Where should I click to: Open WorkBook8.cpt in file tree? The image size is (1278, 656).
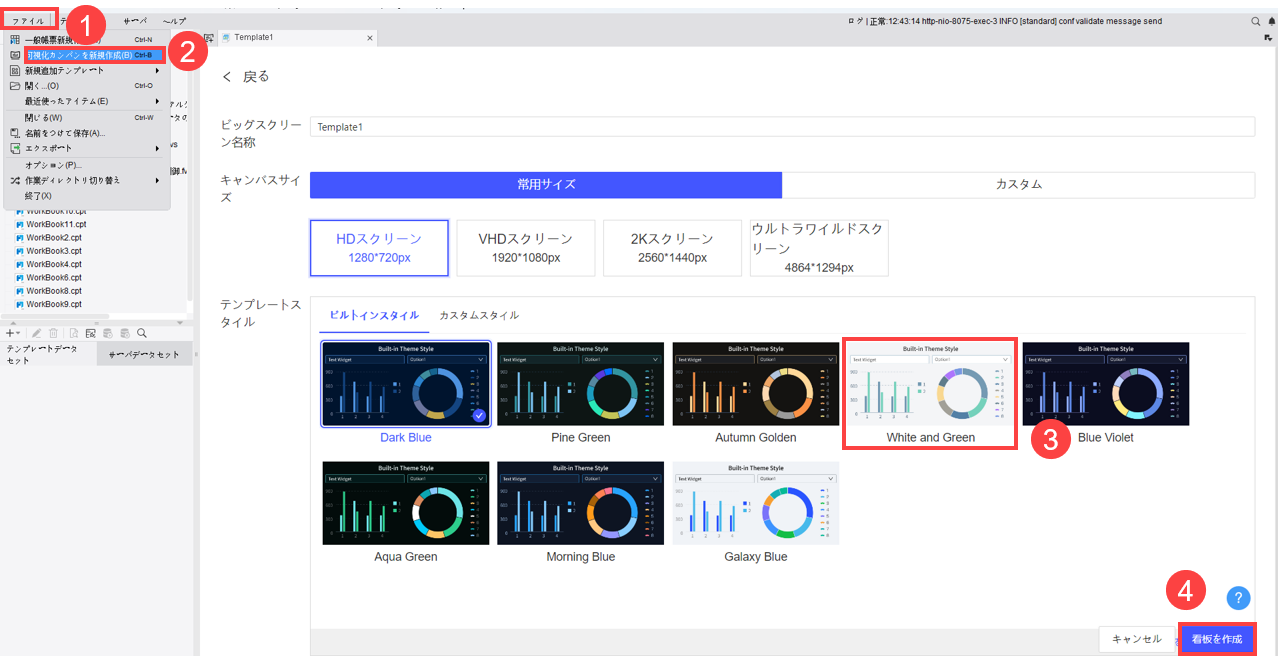pyautogui.click(x=54, y=290)
